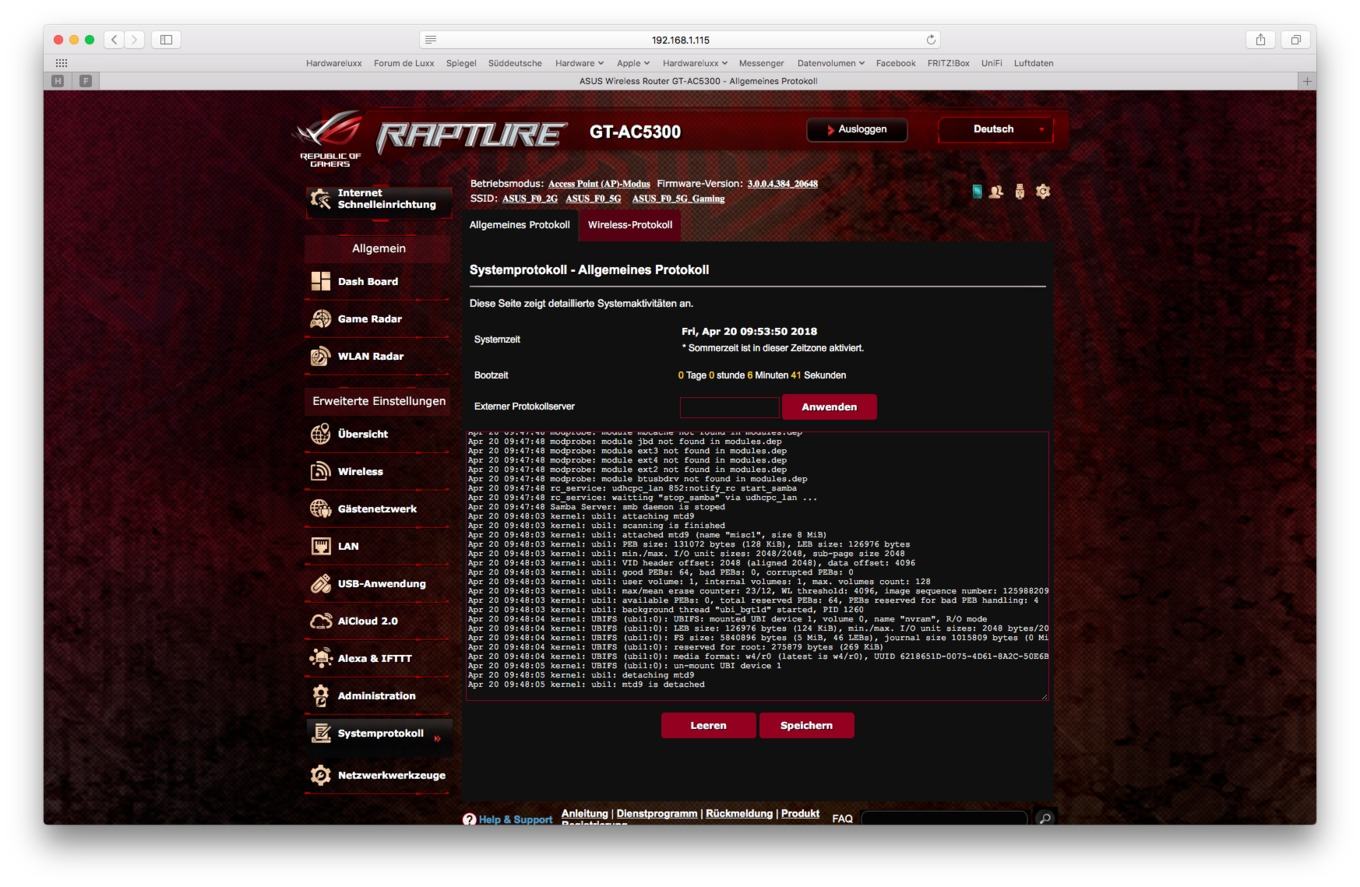Open the Rückmeldung support link
1360x887 pixels.
point(739,813)
